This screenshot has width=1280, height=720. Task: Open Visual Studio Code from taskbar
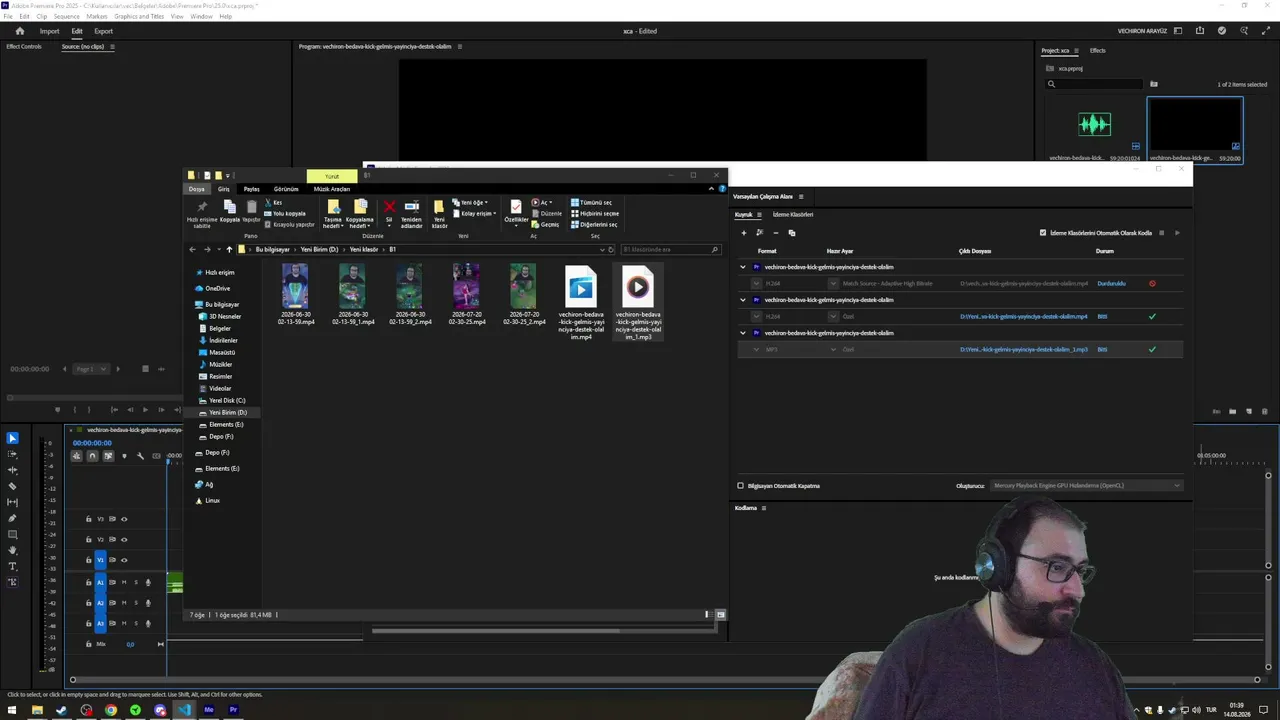(184, 710)
